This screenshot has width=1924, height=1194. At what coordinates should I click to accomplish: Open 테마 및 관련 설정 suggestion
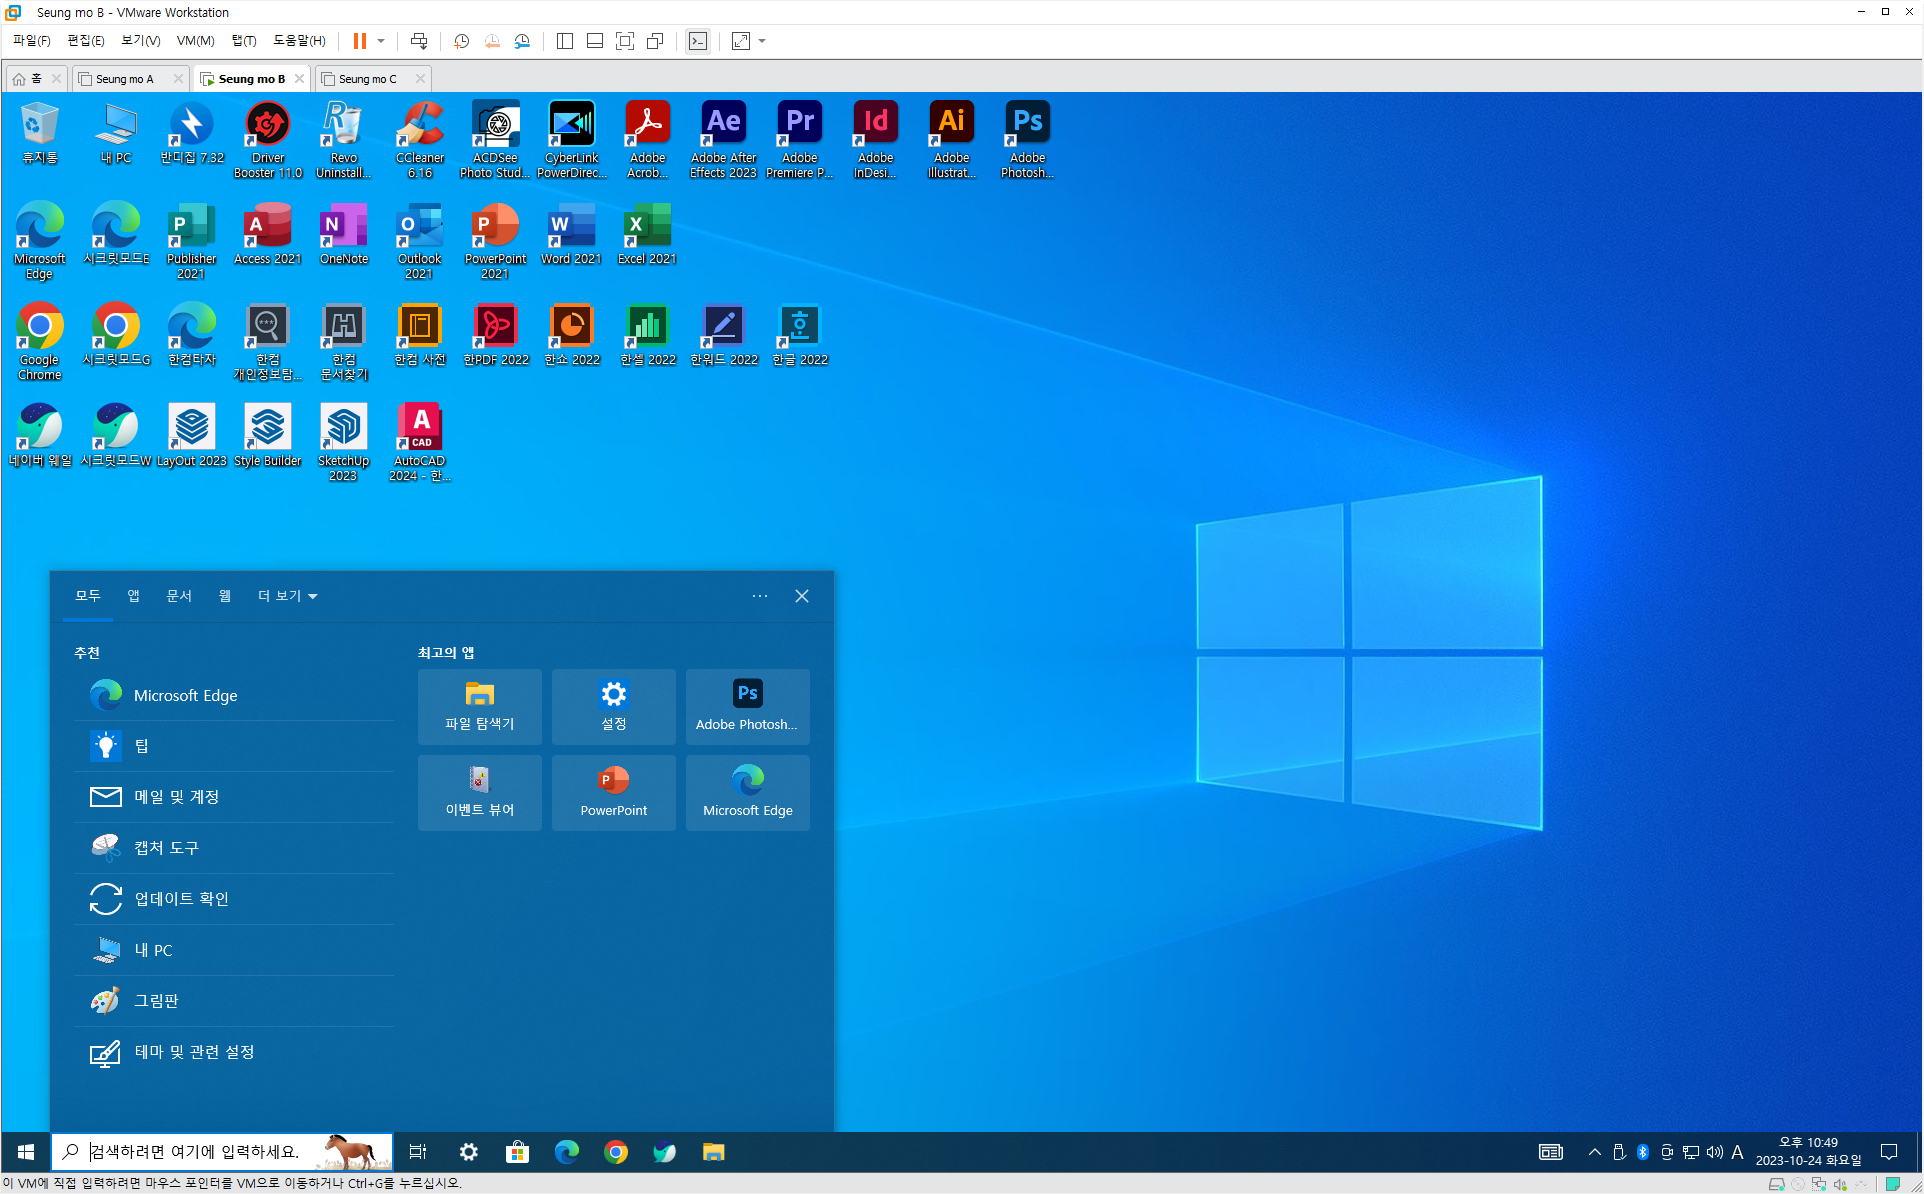point(233,1052)
